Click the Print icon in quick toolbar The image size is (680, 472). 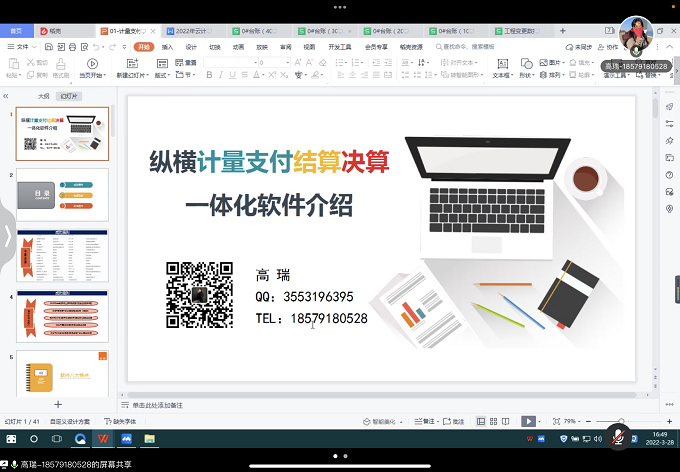tap(72, 47)
